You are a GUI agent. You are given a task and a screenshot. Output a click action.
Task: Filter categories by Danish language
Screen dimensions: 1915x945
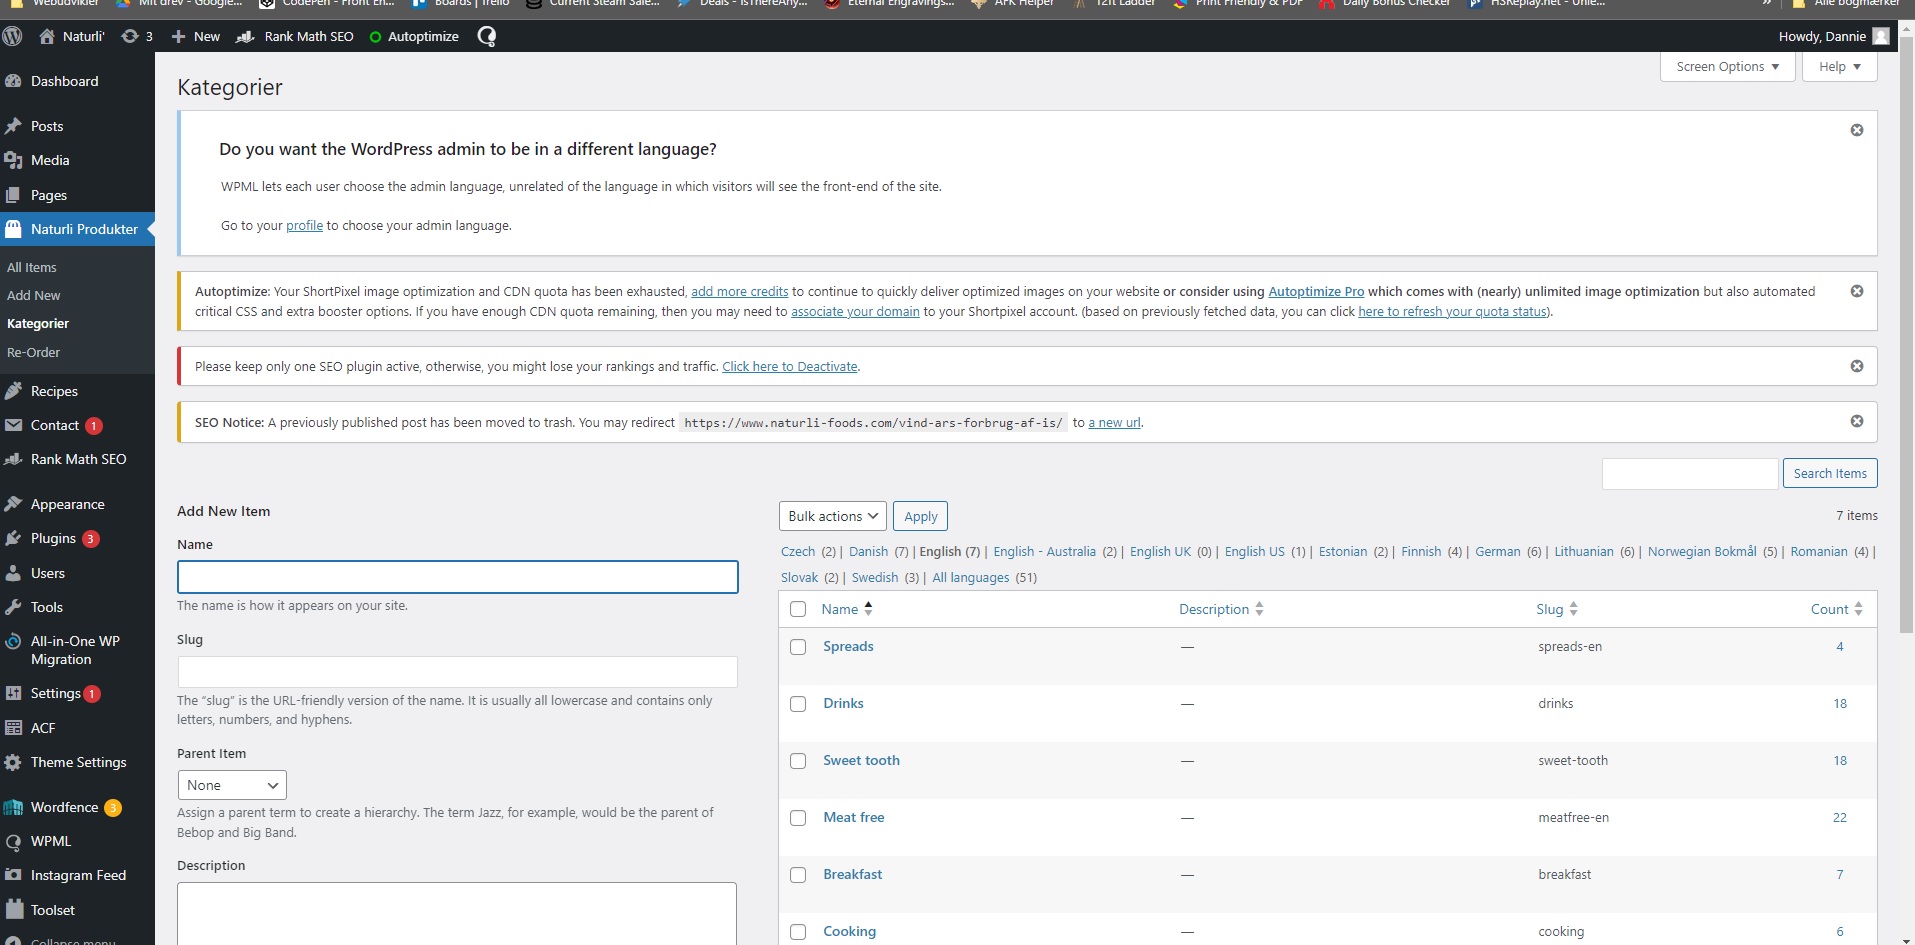[x=868, y=552]
